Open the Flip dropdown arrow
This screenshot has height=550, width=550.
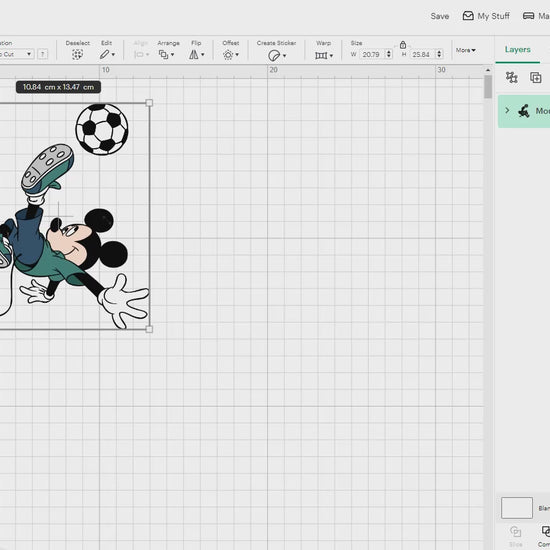202,55
